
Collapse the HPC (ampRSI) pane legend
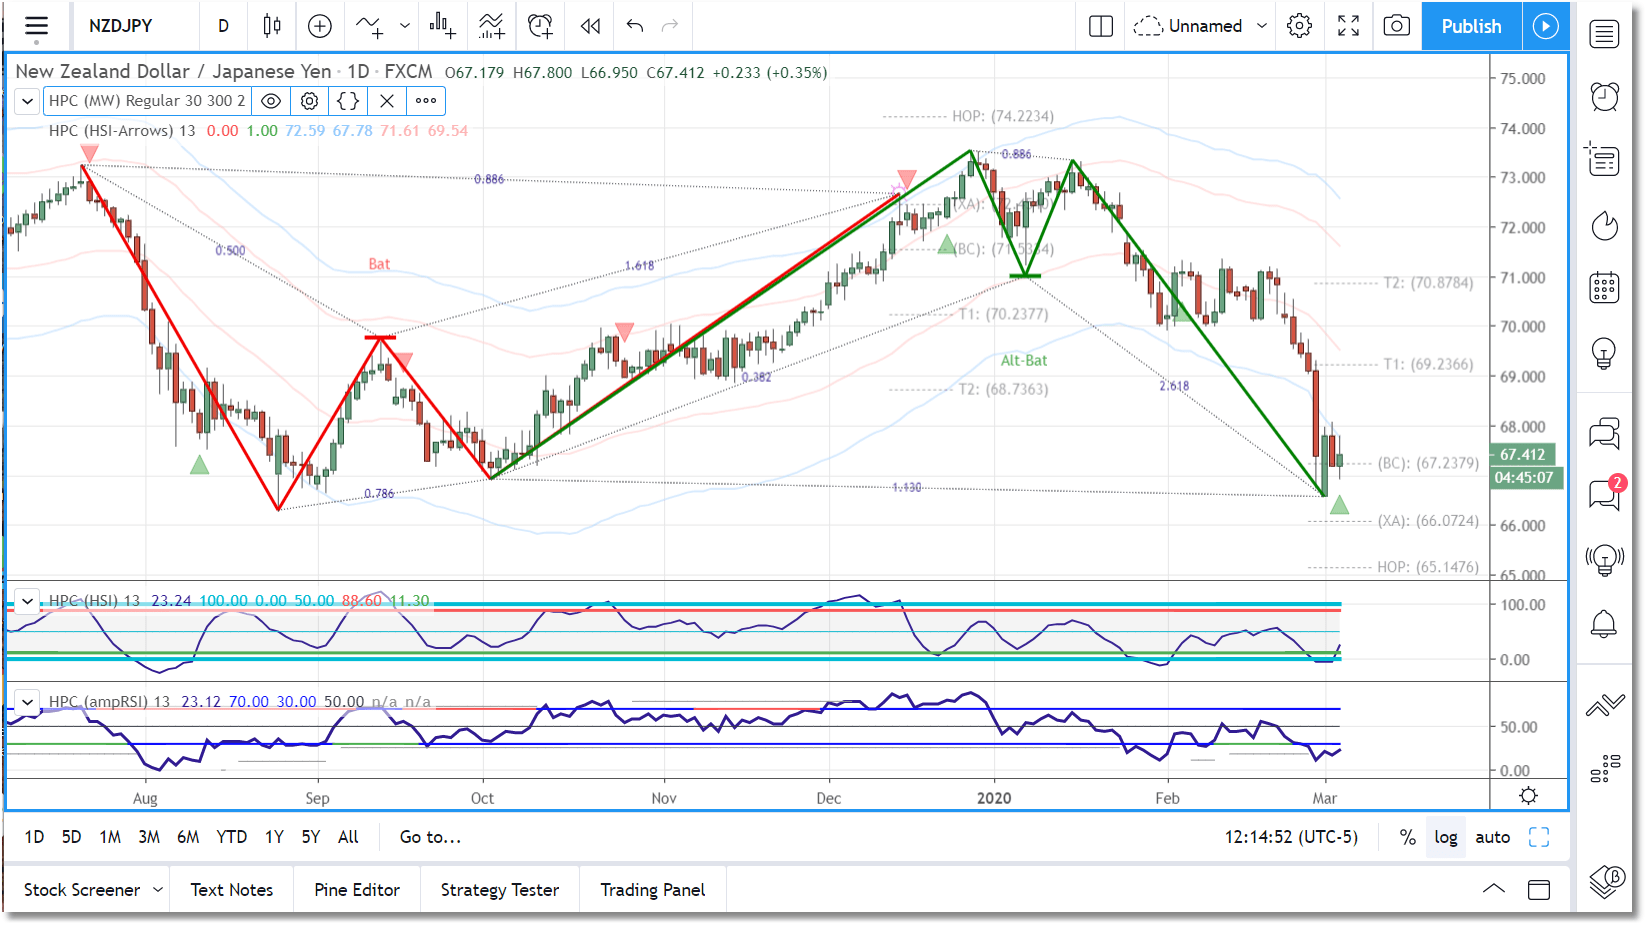[28, 702]
